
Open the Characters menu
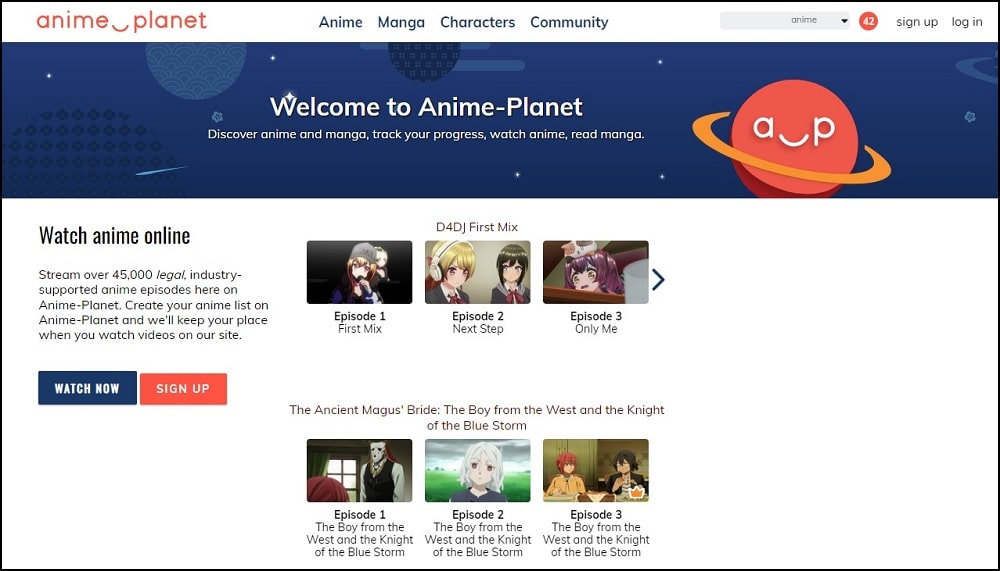[x=478, y=22]
